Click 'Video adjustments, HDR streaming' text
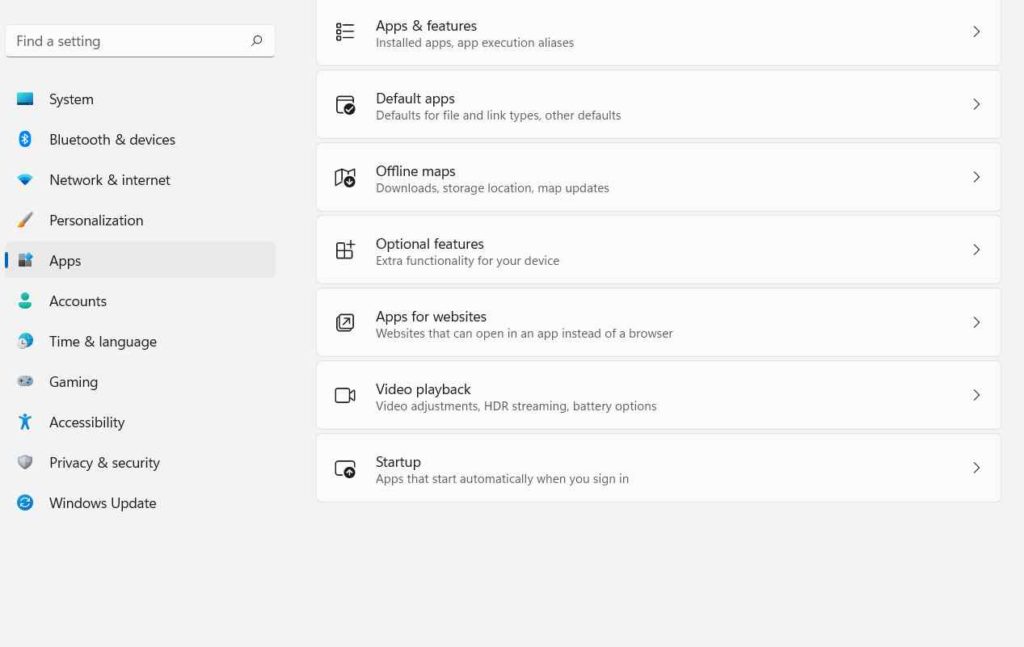The image size is (1024, 647). [x=472, y=406]
